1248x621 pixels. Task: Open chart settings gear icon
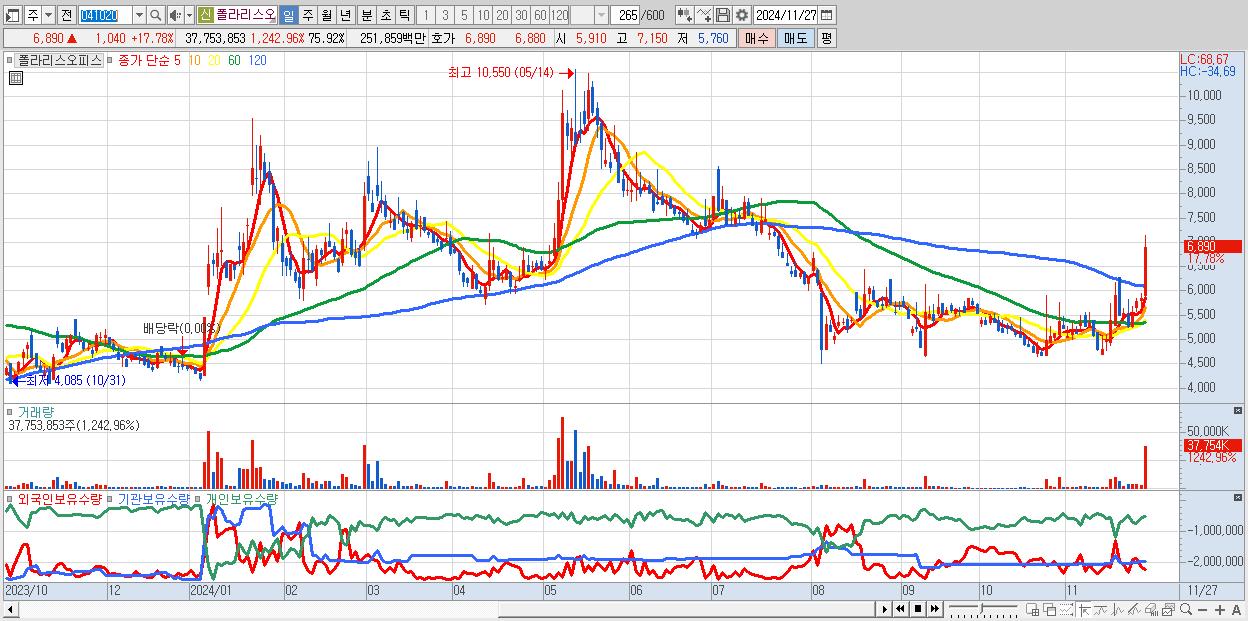coord(742,15)
